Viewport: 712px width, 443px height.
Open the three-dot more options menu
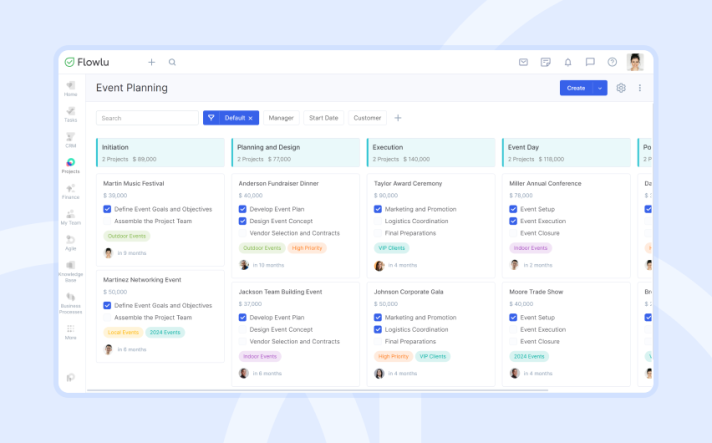[x=640, y=88]
